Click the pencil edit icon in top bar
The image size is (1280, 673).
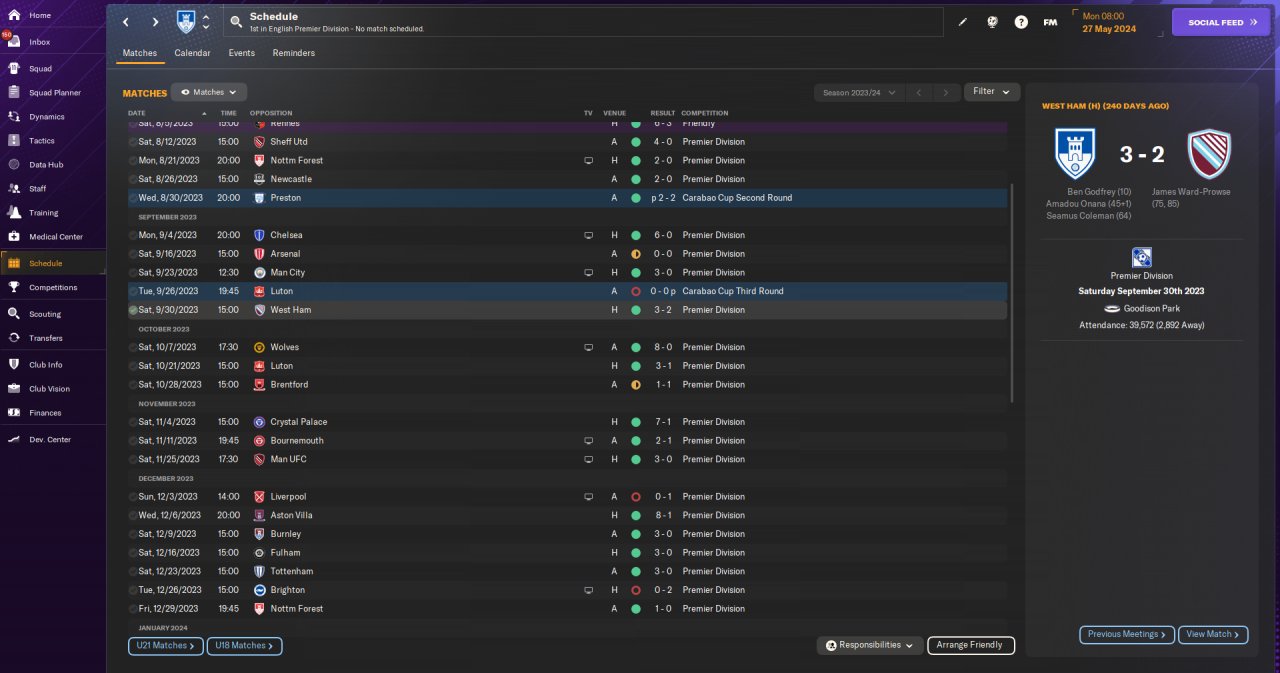point(963,21)
